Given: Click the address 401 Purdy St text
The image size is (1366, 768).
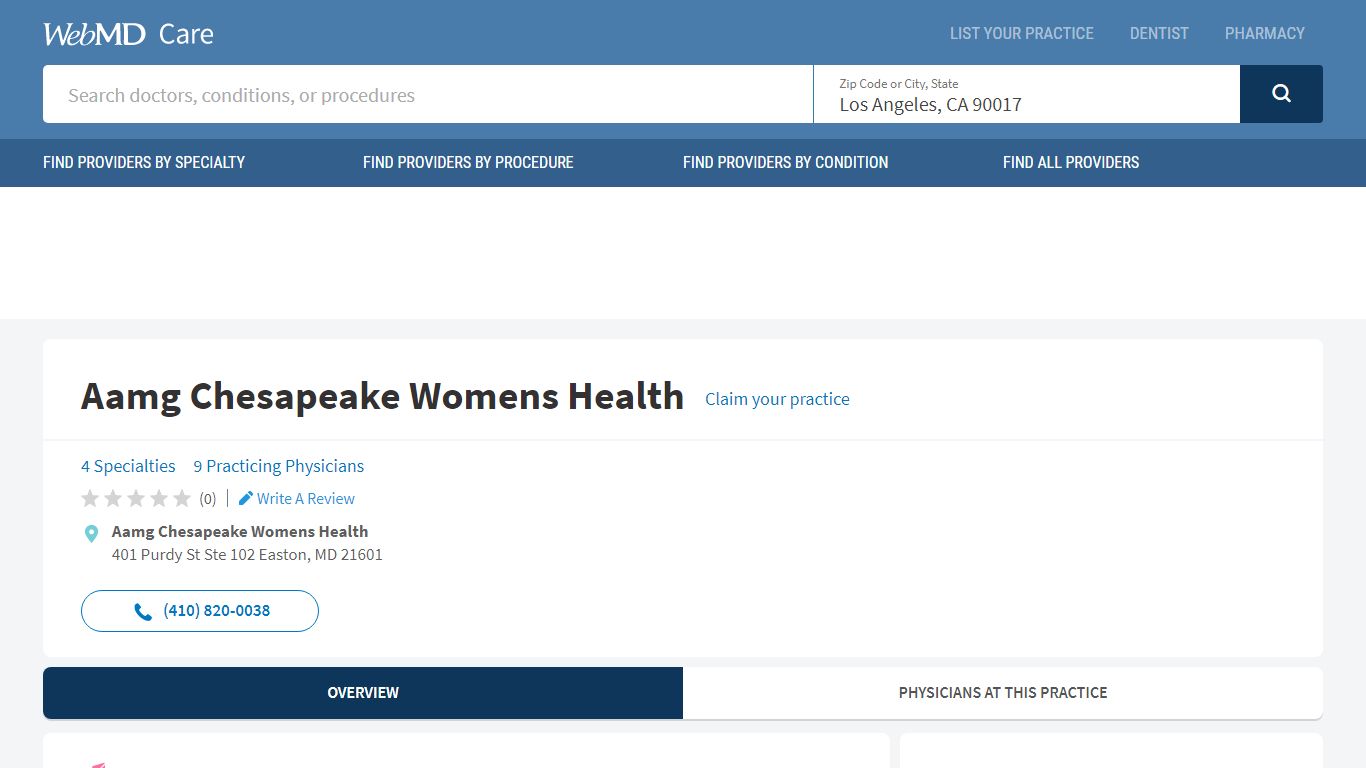Looking at the screenshot, I should [247, 554].
